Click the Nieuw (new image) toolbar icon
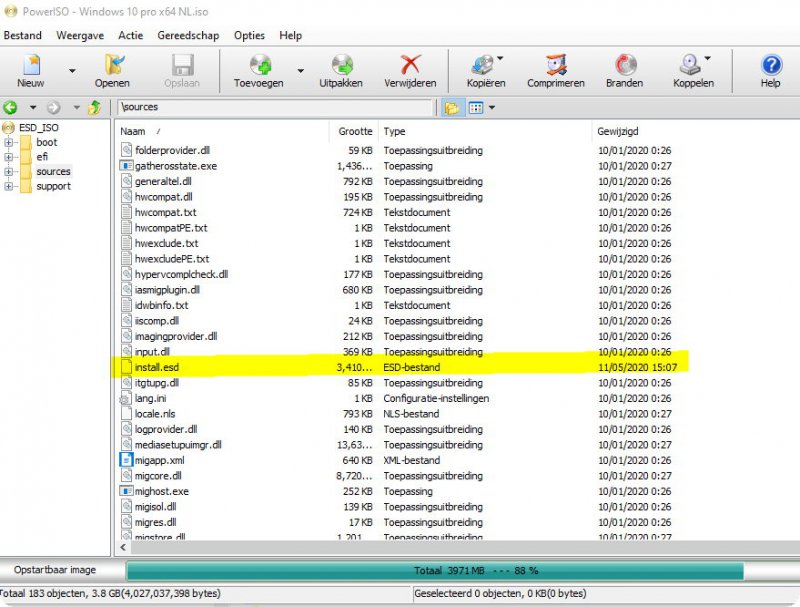 pos(31,67)
